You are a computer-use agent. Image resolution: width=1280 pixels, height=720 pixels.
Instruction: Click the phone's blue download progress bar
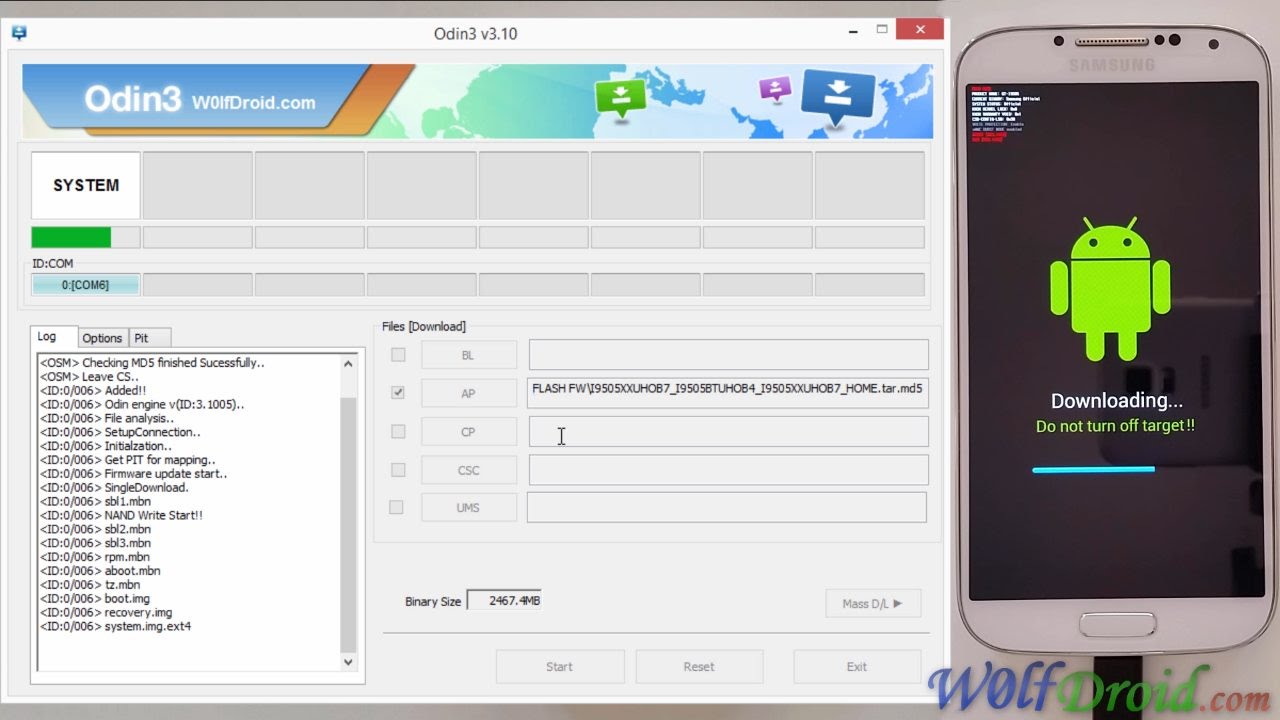pos(1093,469)
